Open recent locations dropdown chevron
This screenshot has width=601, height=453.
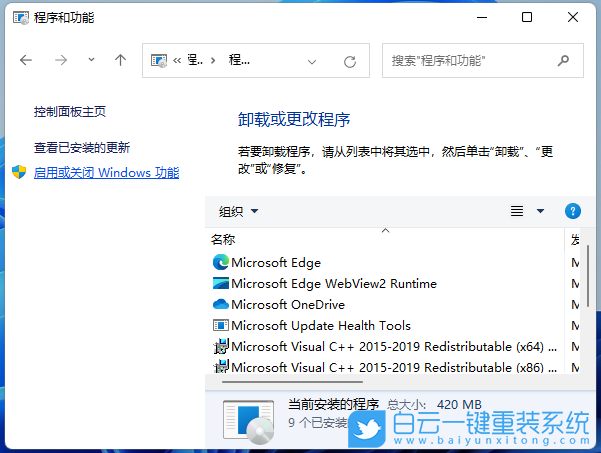(91, 59)
